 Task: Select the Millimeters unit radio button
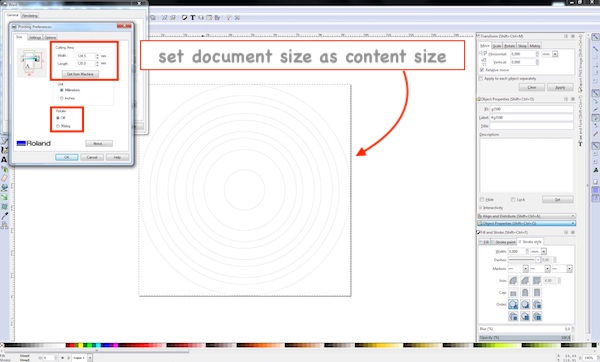pos(61,90)
